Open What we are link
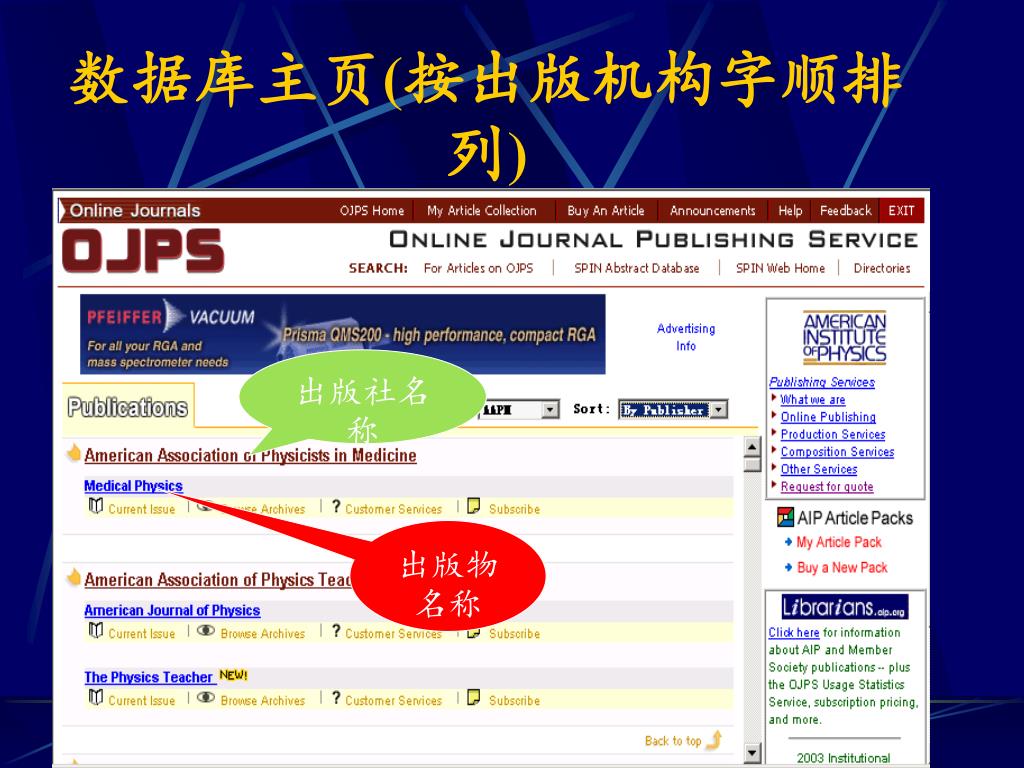The height and width of the screenshot is (768, 1024). (x=813, y=400)
